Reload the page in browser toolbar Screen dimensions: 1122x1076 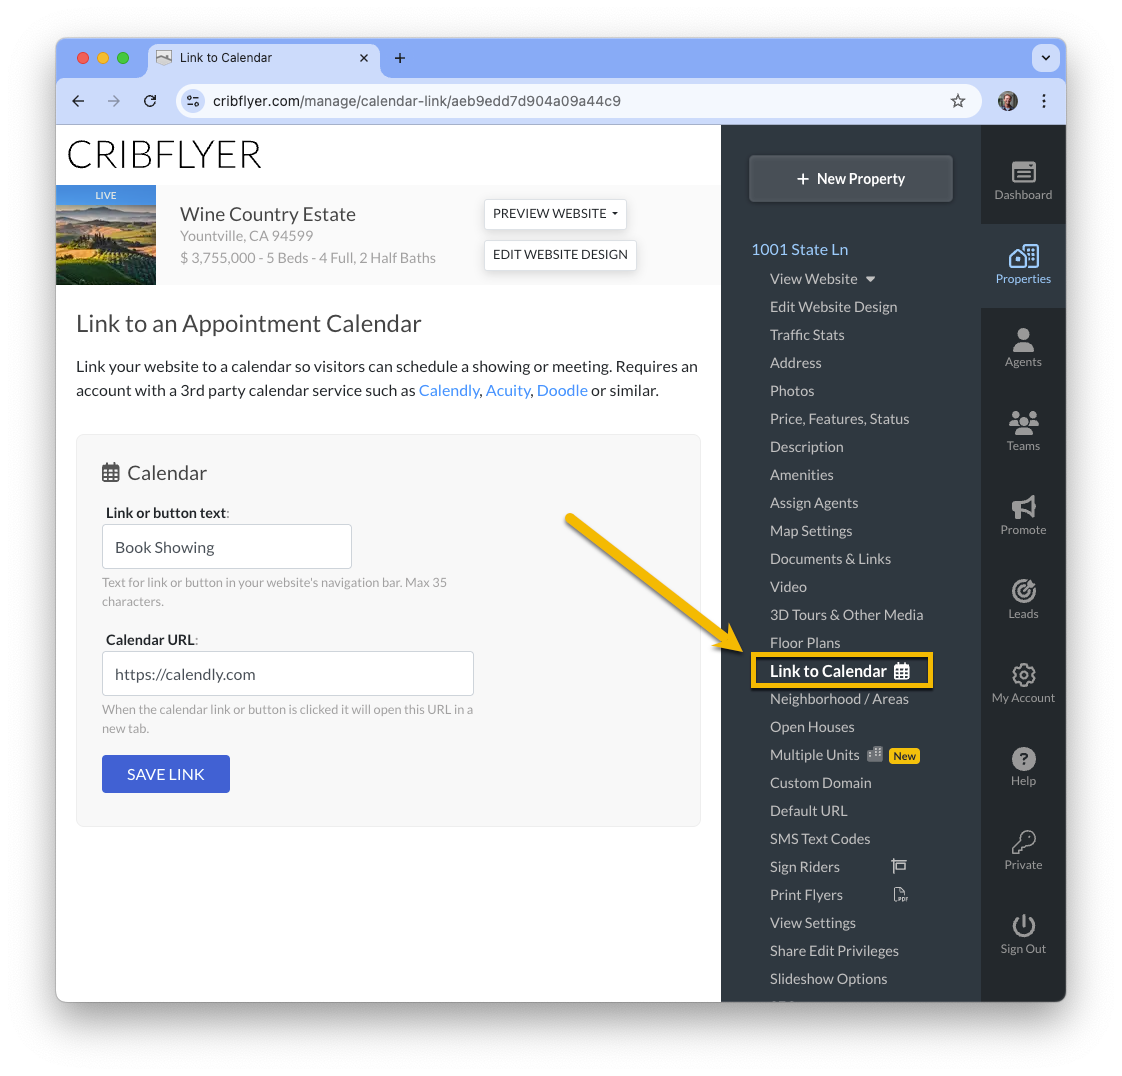pos(150,101)
